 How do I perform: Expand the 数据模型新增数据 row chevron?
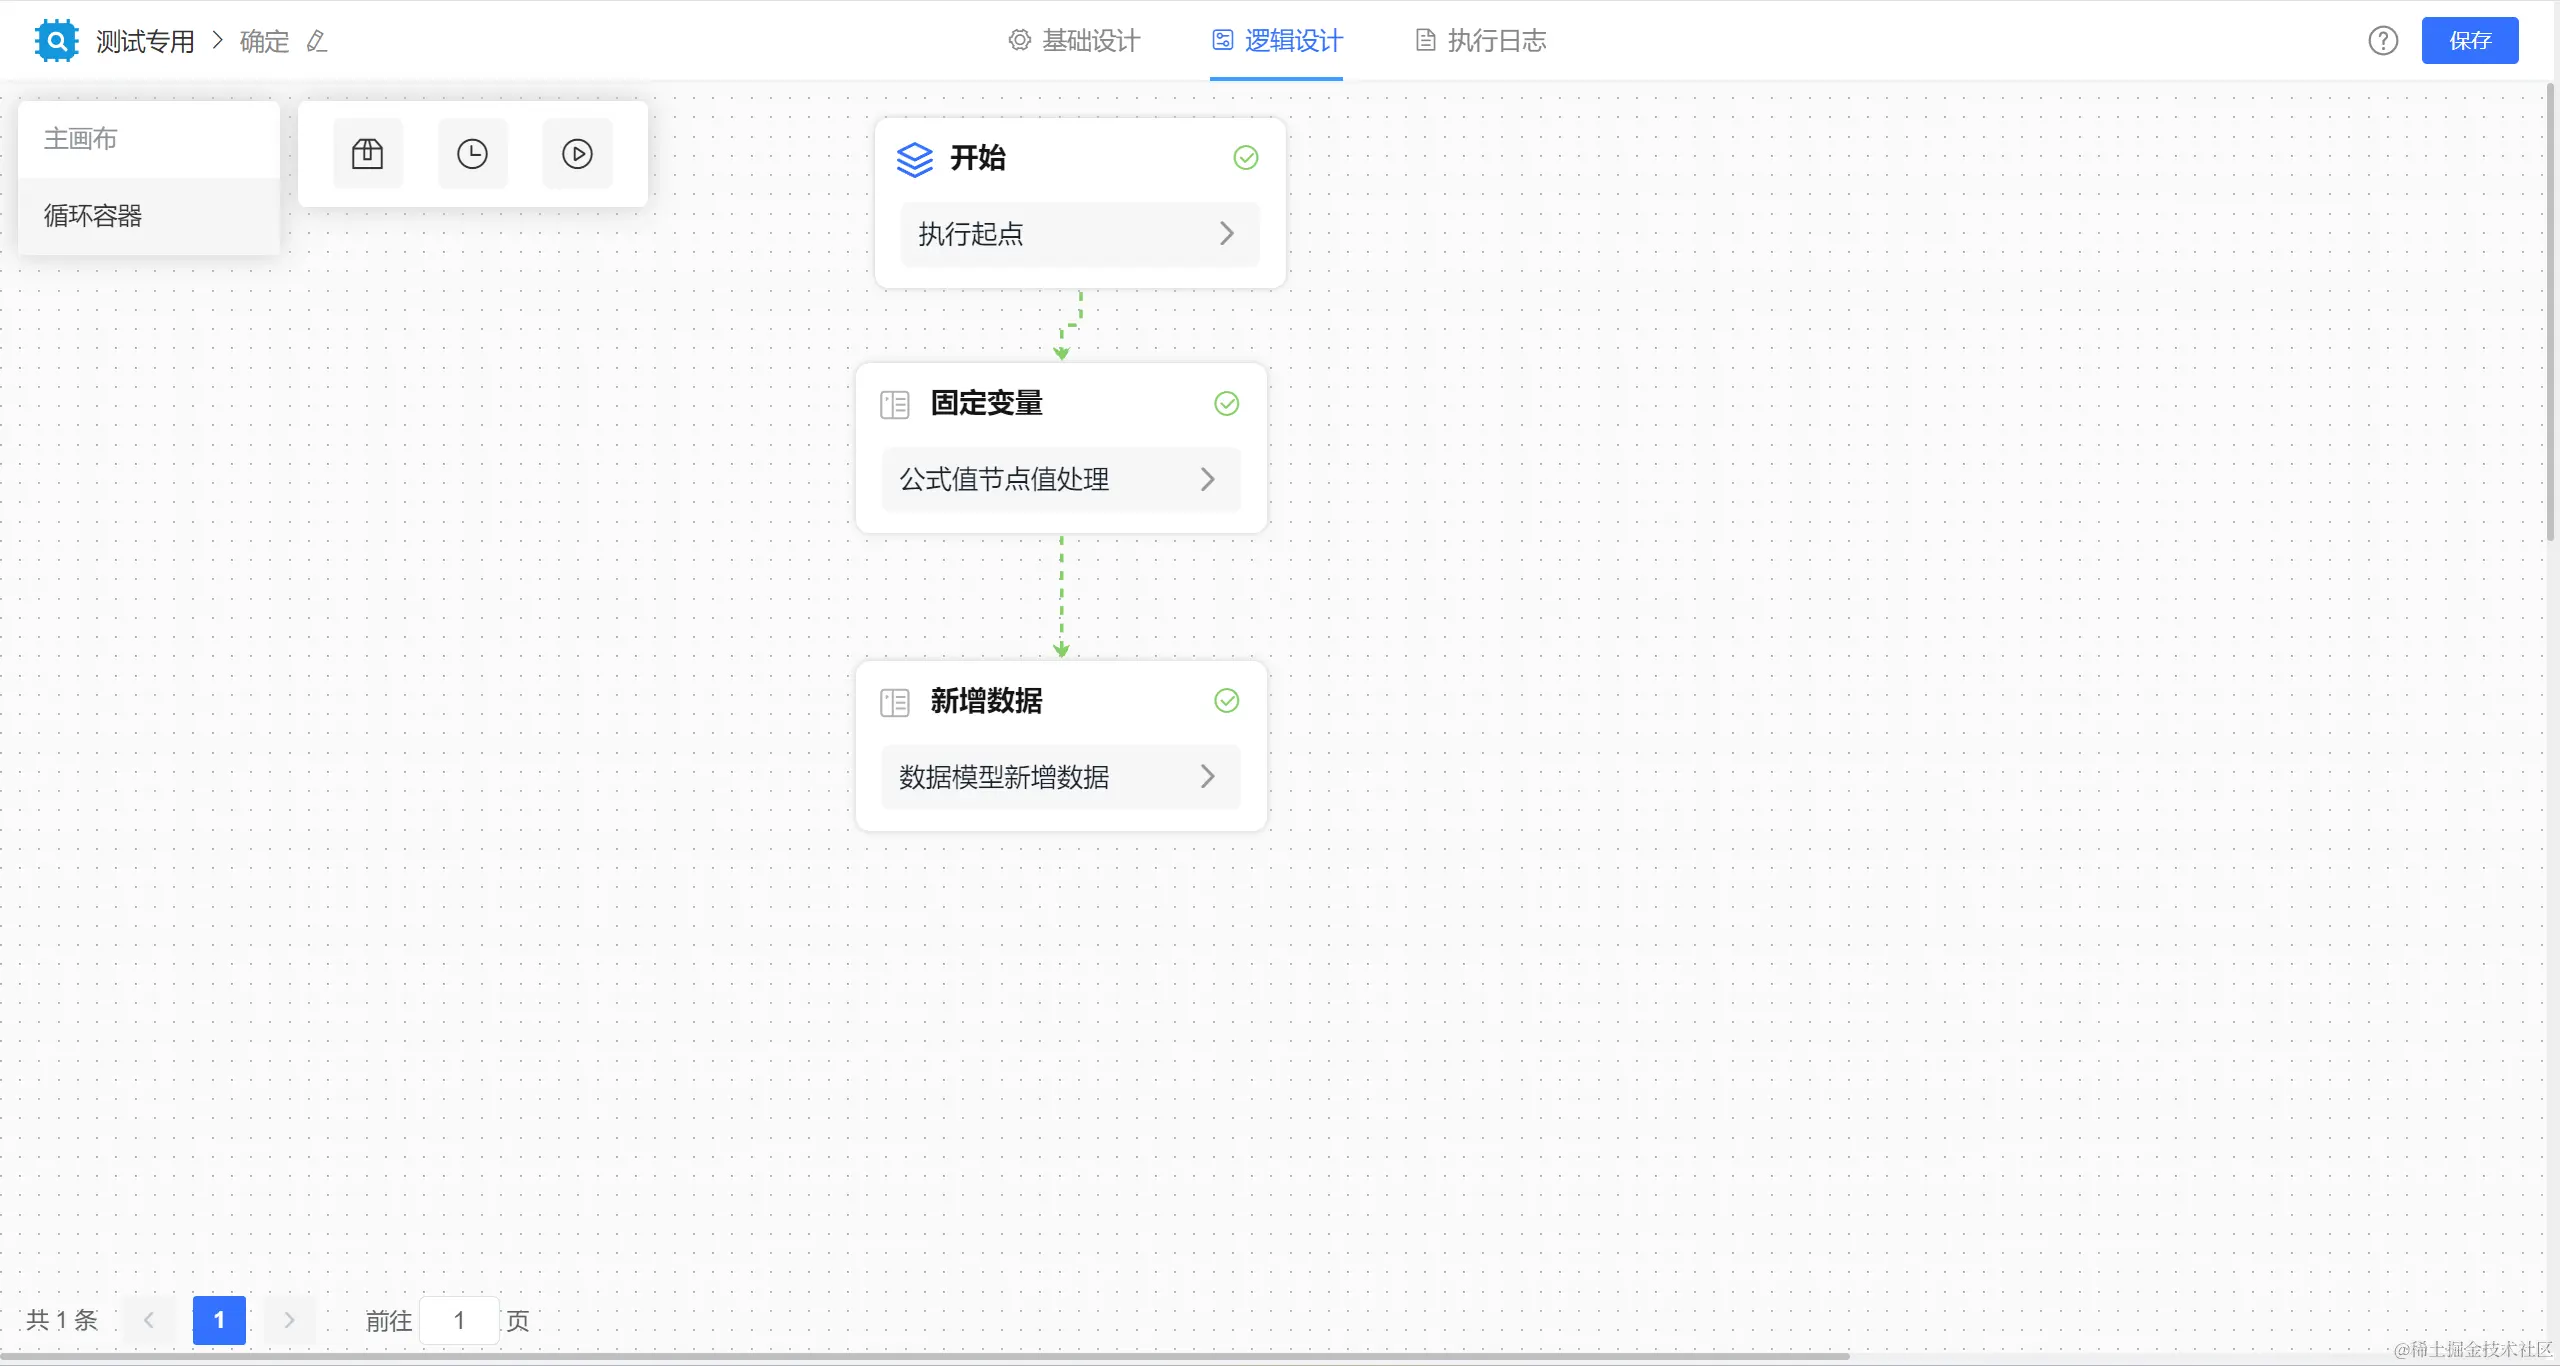pyautogui.click(x=1207, y=777)
